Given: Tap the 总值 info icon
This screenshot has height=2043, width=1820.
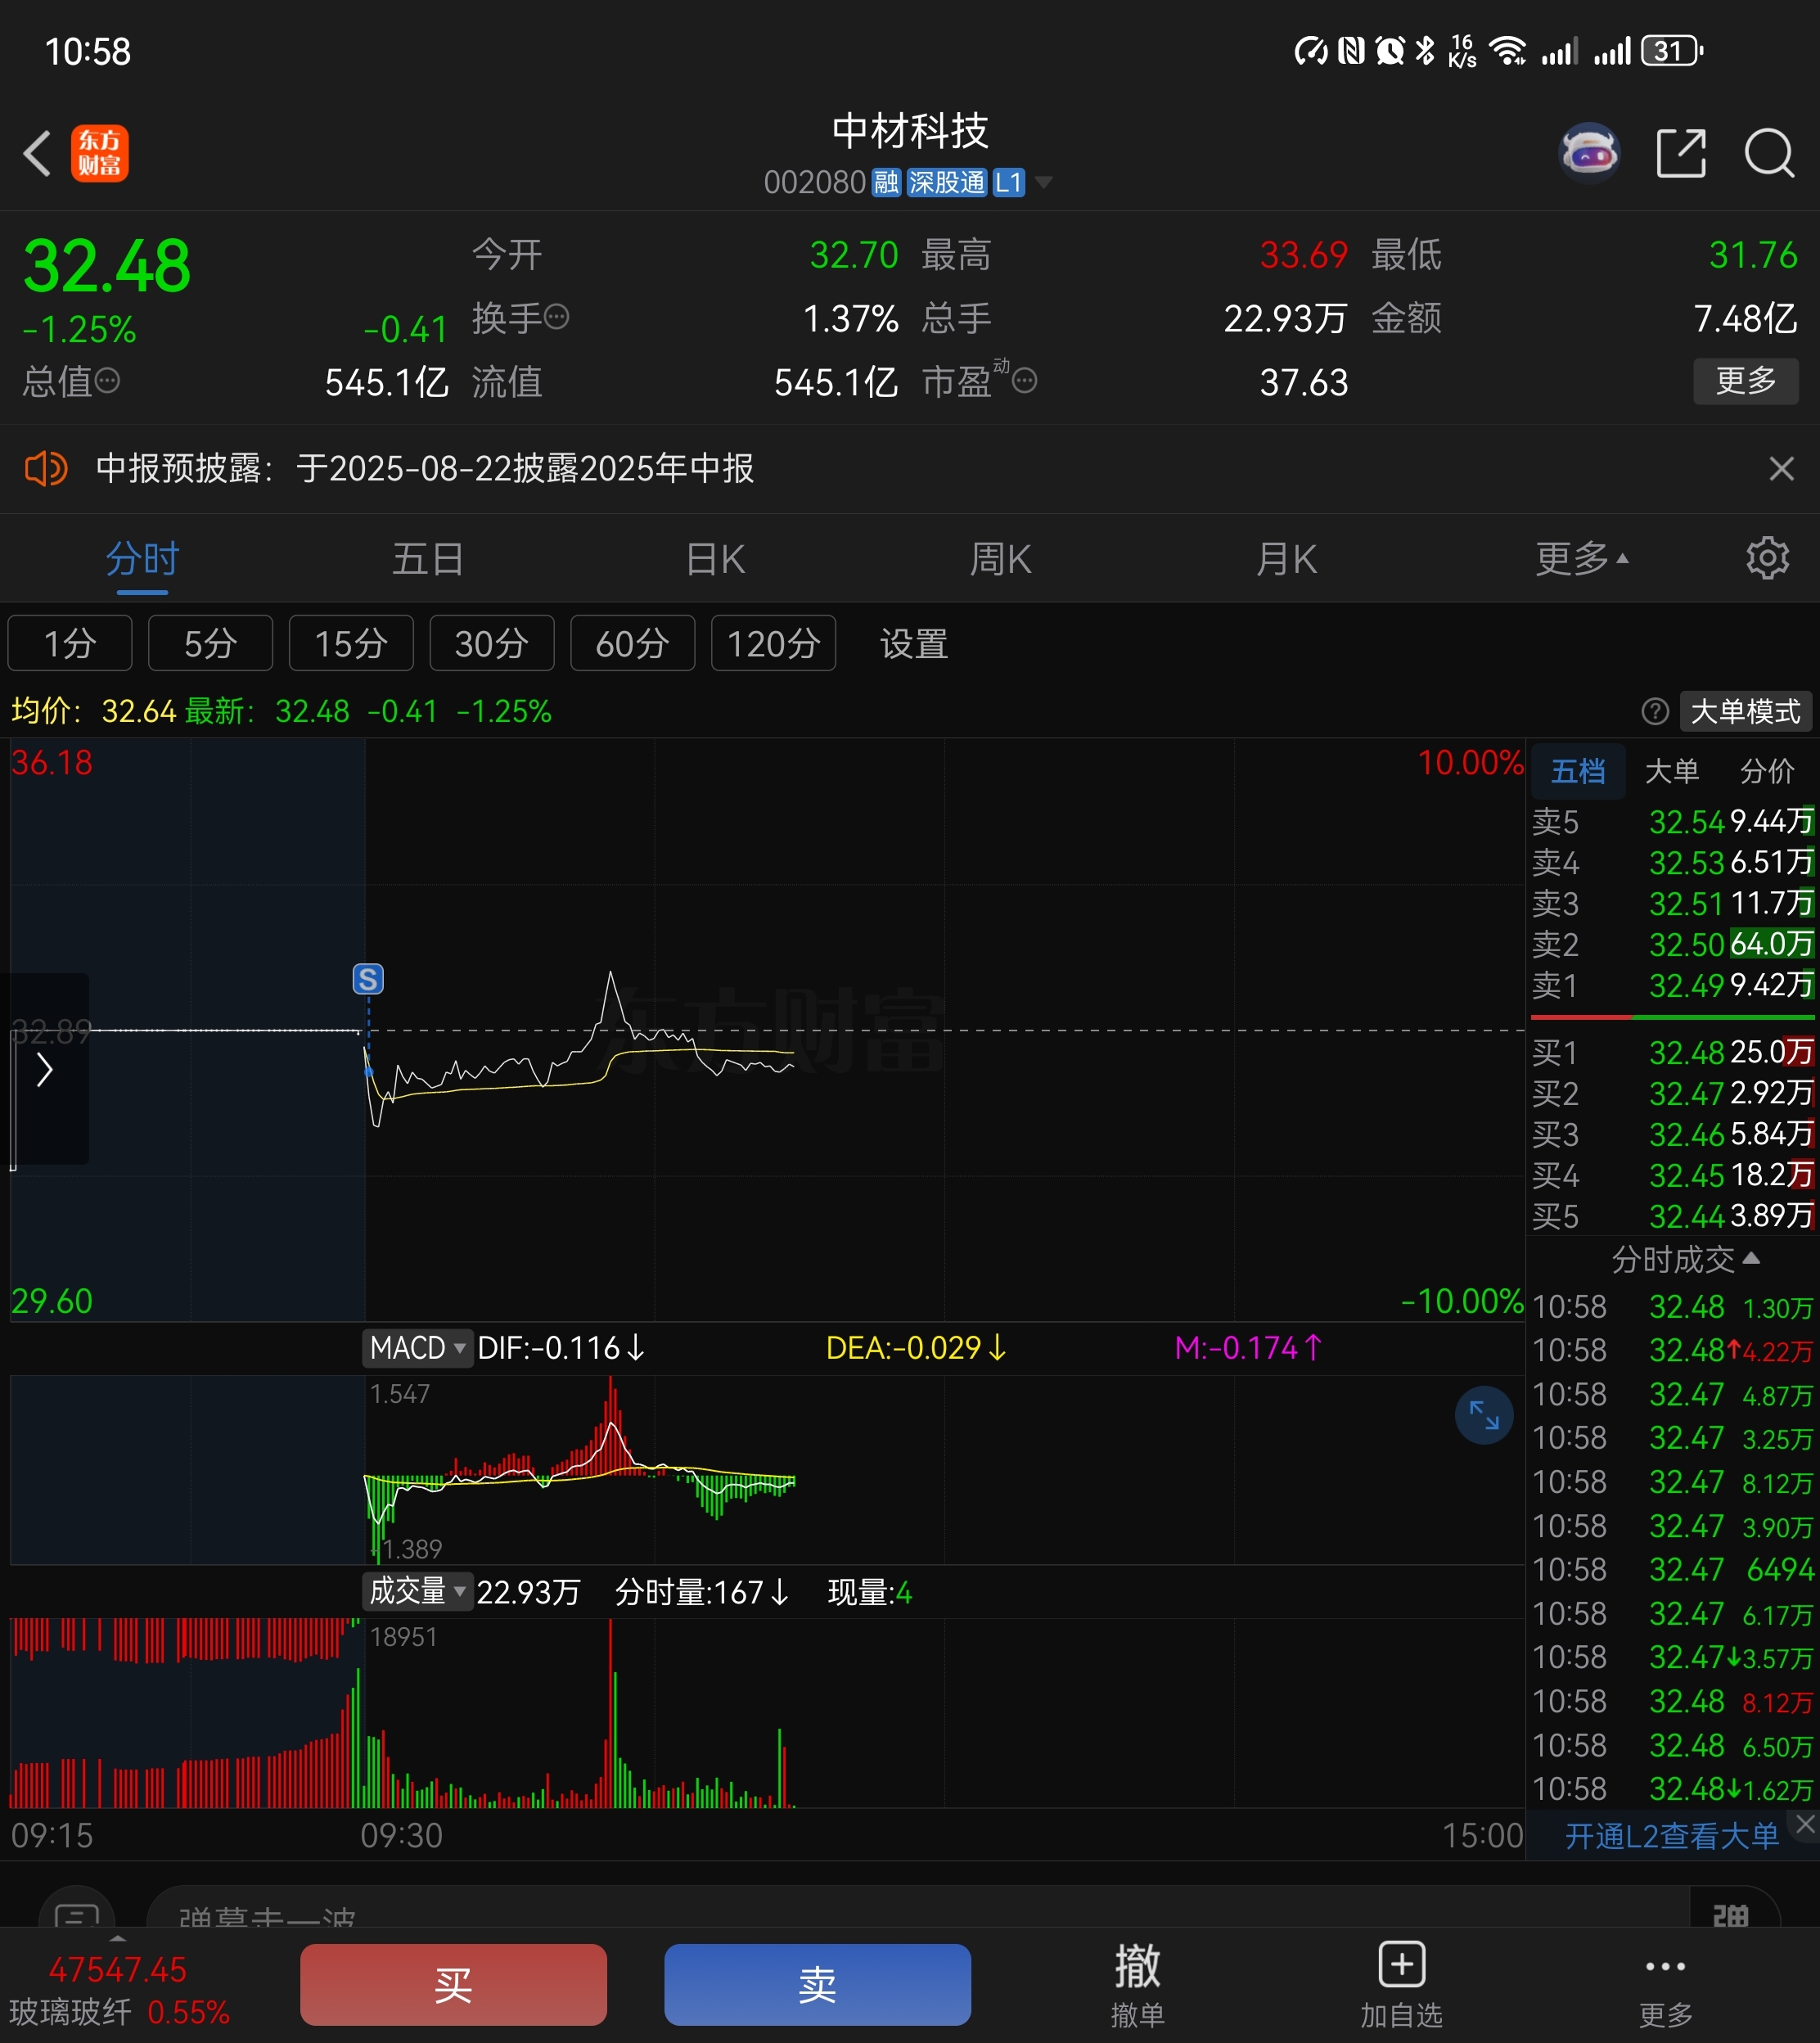Looking at the screenshot, I should tap(107, 381).
